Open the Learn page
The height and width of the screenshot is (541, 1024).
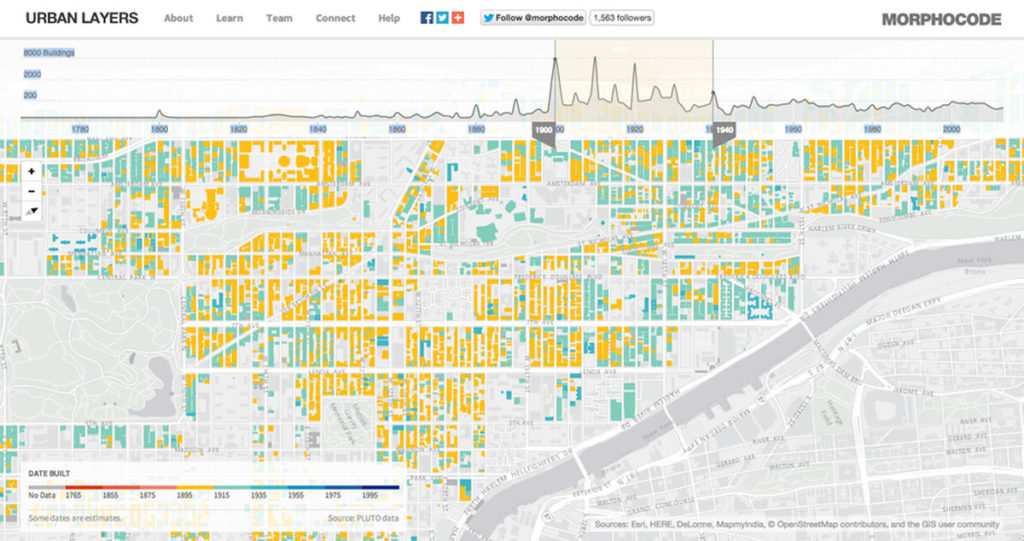coord(229,18)
